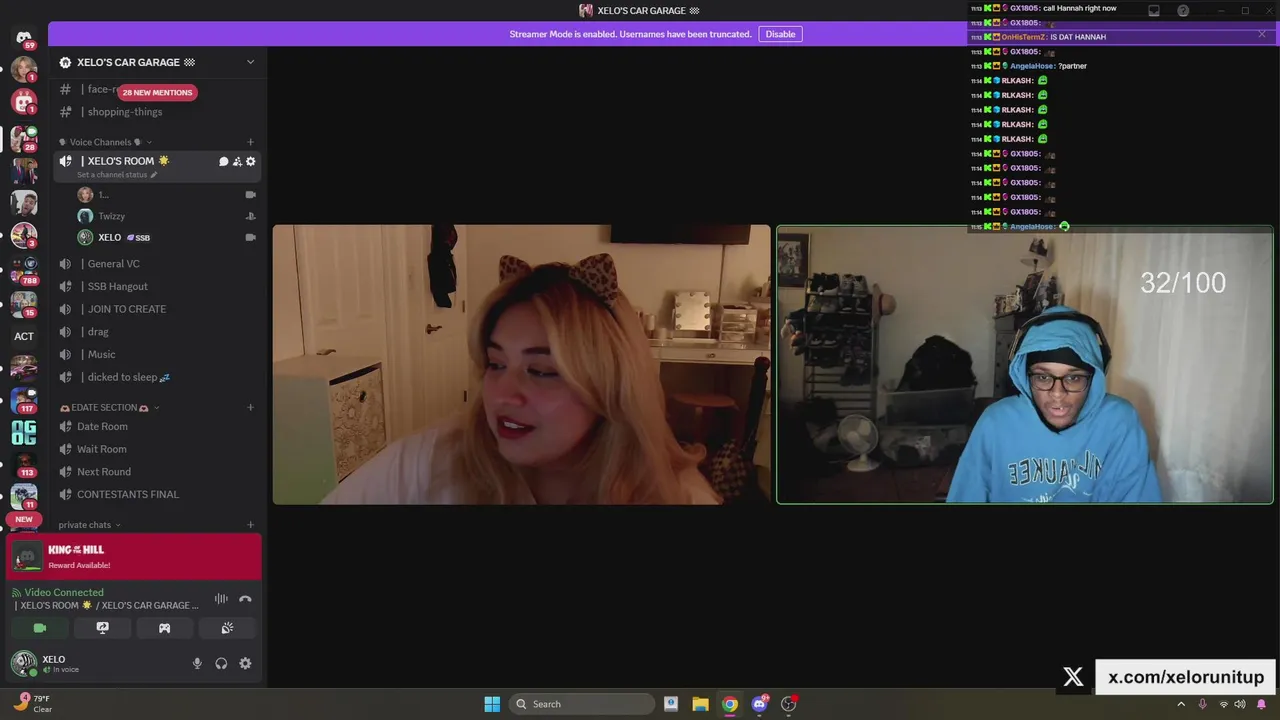The width and height of the screenshot is (1280, 720).
Task: Share your screen button
Action: 102,628
